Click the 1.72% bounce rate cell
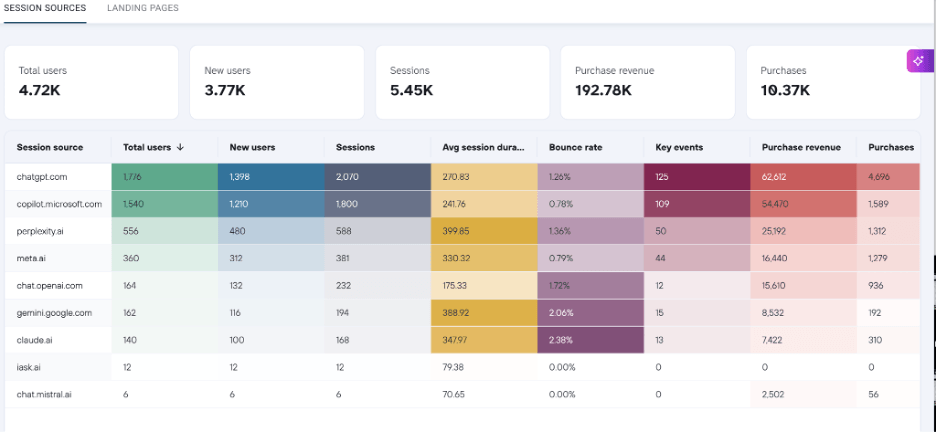 point(590,286)
